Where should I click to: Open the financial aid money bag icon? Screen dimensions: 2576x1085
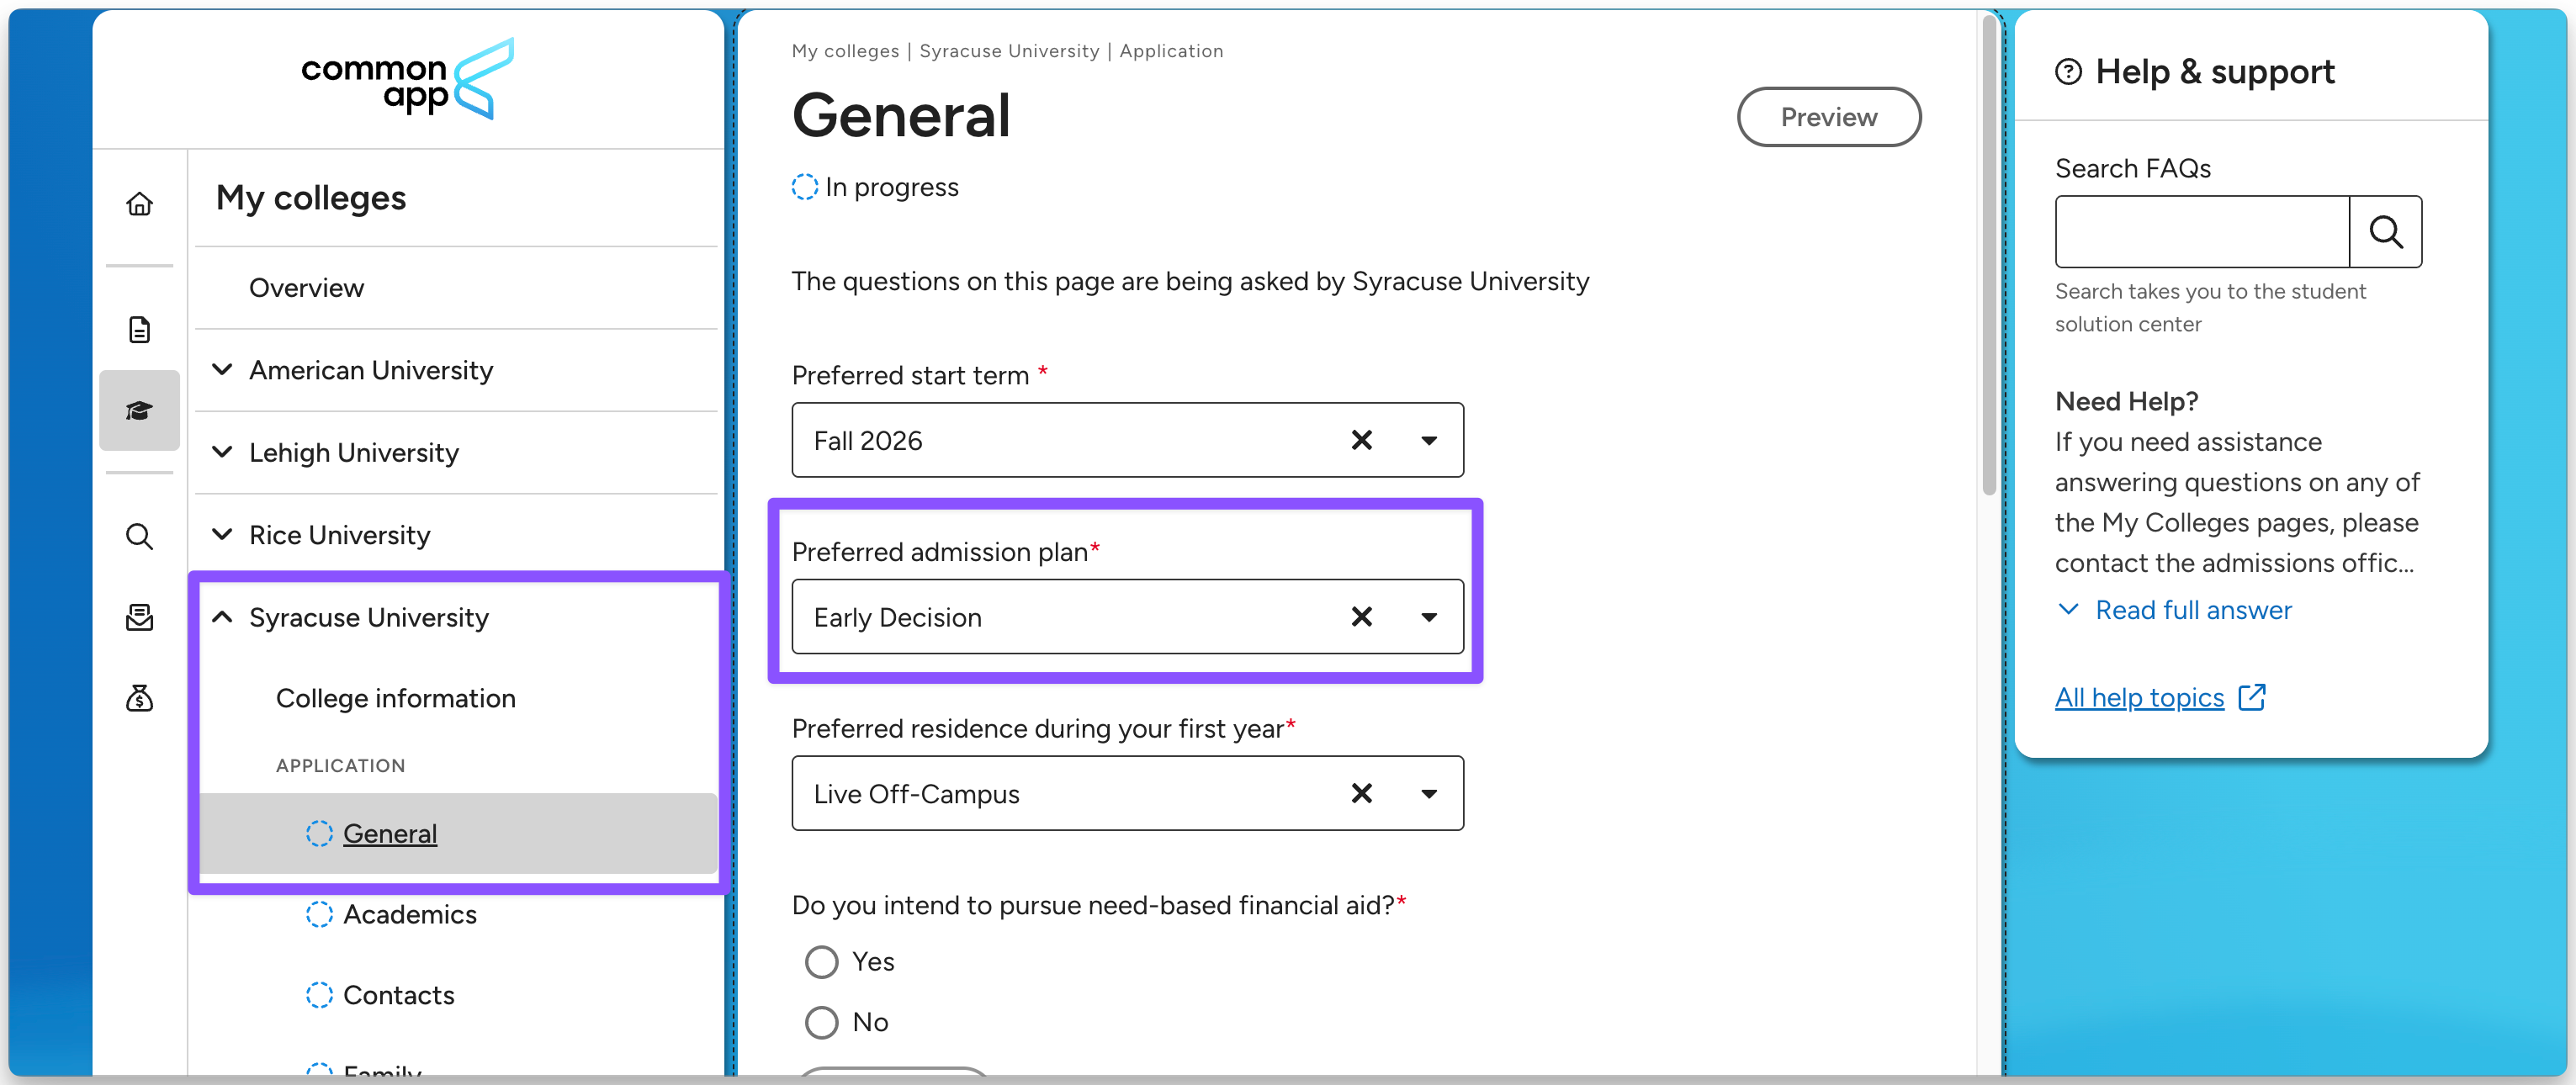click(x=139, y=697)
